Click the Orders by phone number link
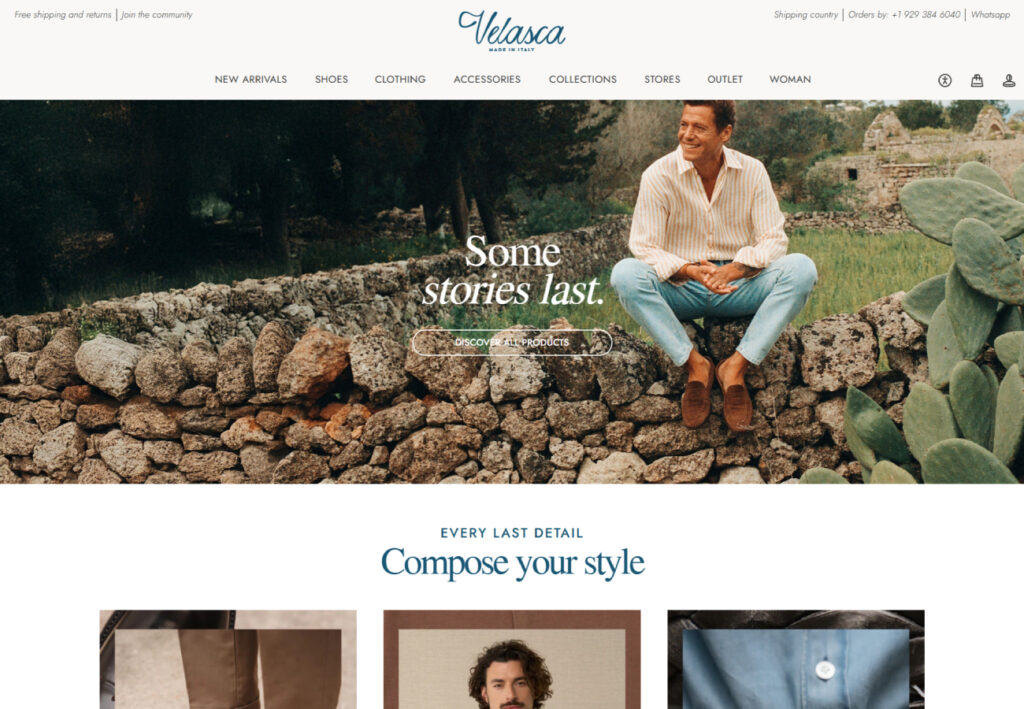Viewport: 1024px width, 709px height. coord(904,14)
